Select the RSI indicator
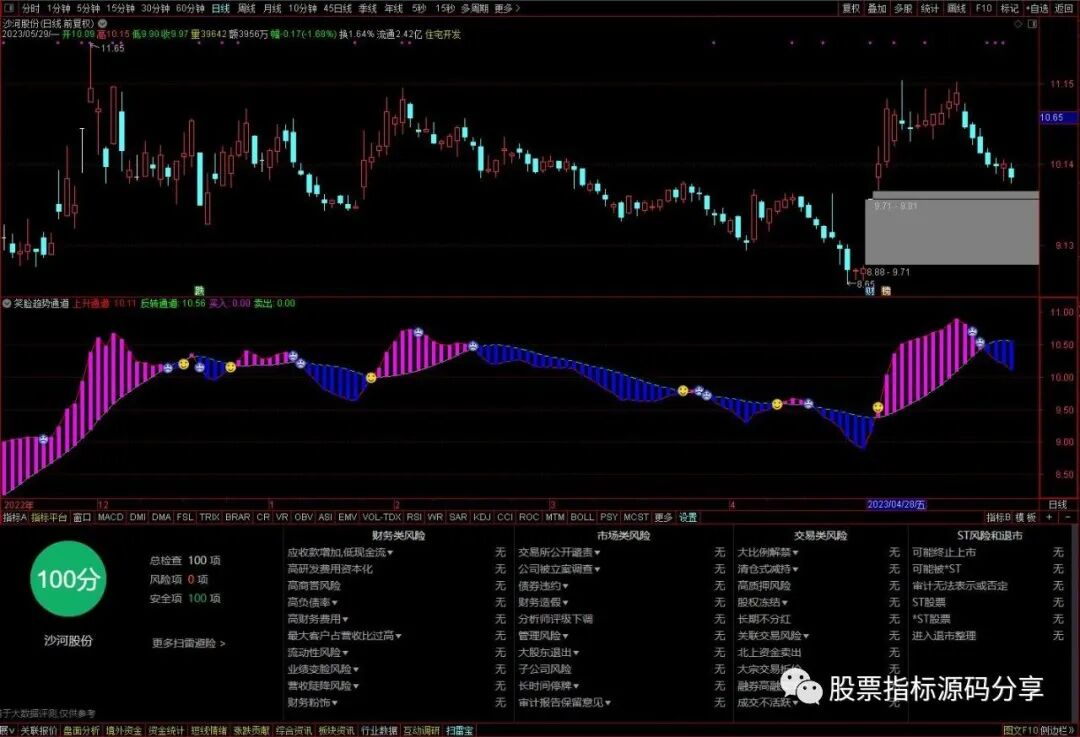 point(414,517)
